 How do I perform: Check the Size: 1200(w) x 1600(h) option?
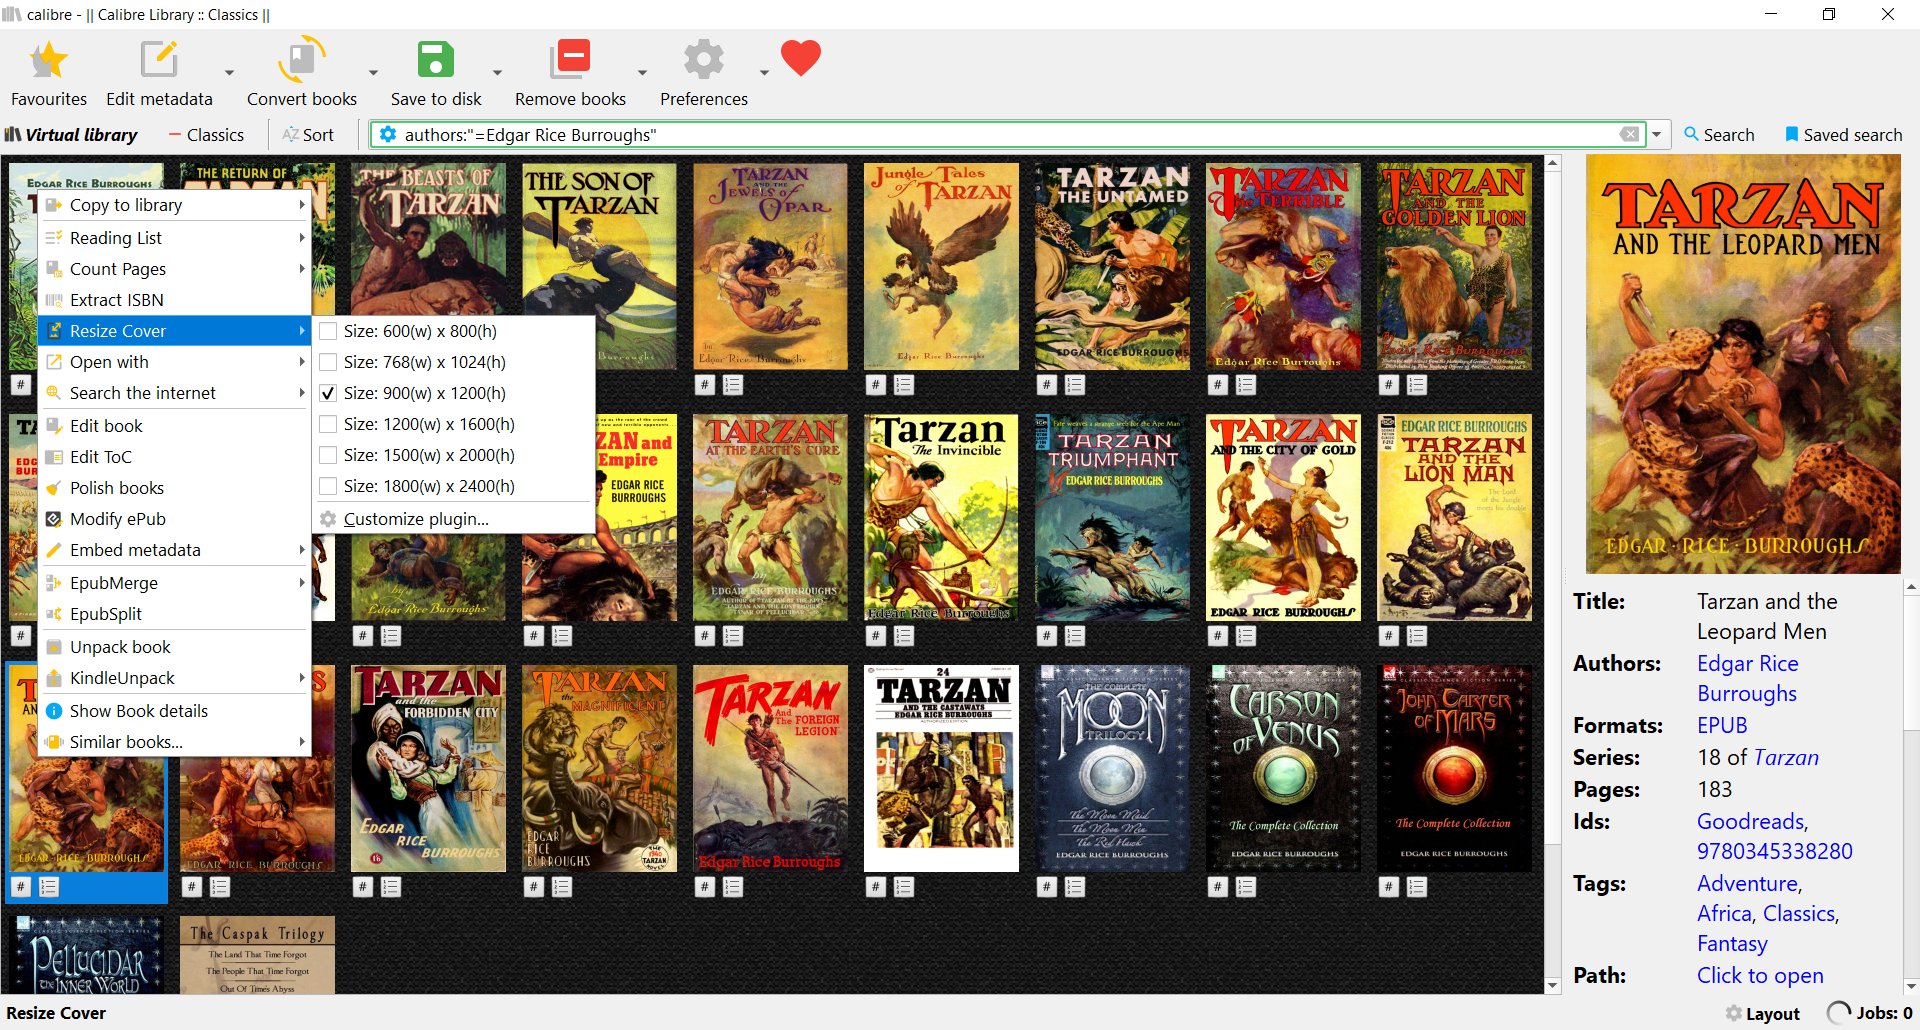(x=328, y=424)
